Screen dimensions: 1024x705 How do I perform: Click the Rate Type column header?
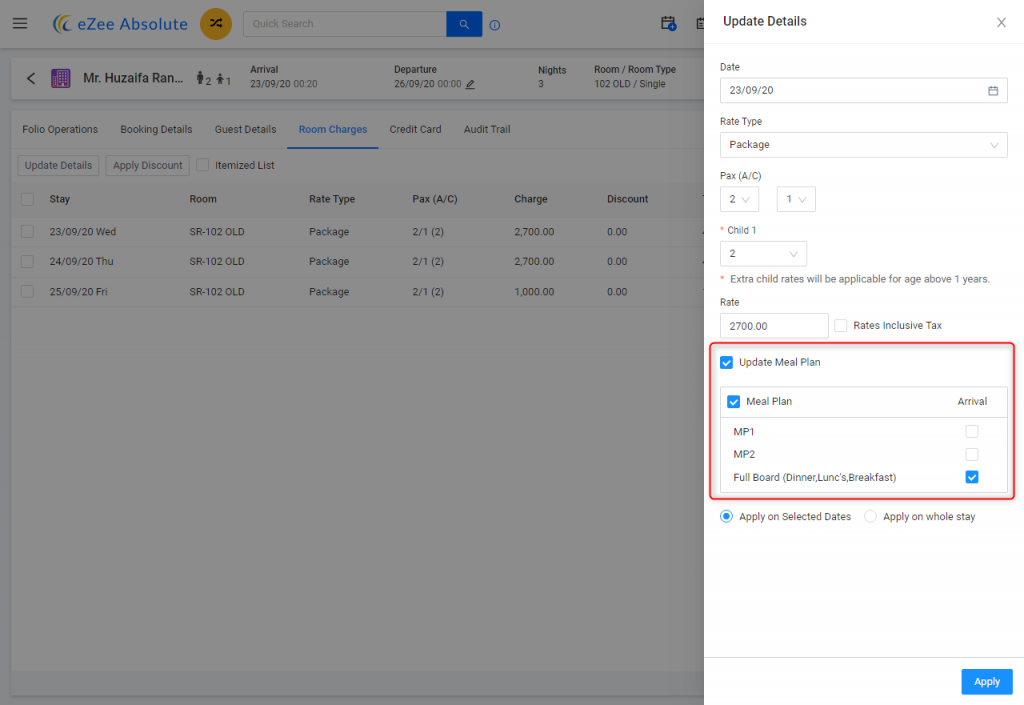point(332,199)
